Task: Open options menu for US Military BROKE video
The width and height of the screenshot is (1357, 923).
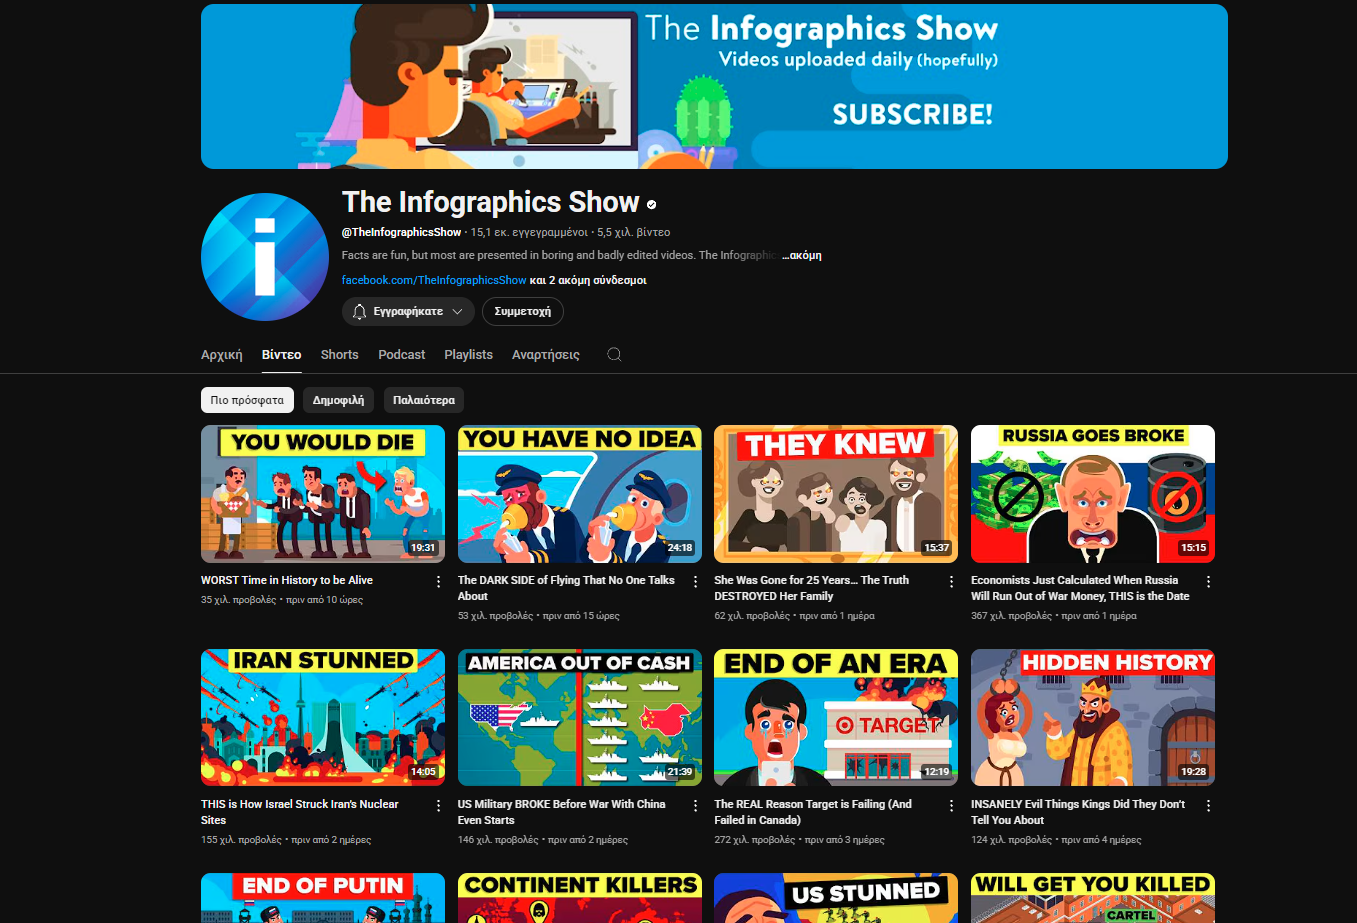Action: (x=695, y=805)
